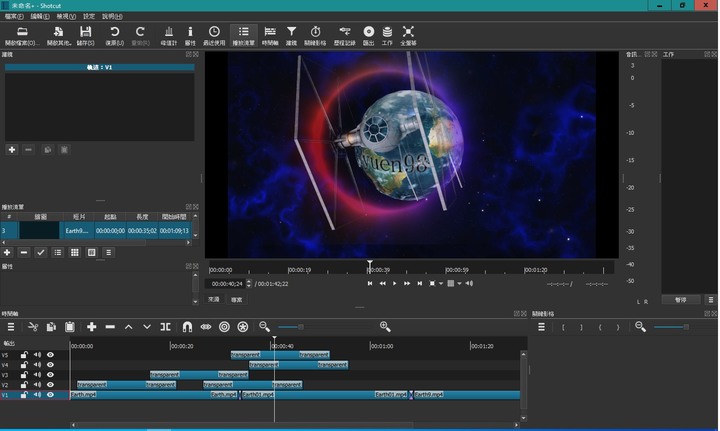Hide track V4 with its eye icon

pos(51,365)
